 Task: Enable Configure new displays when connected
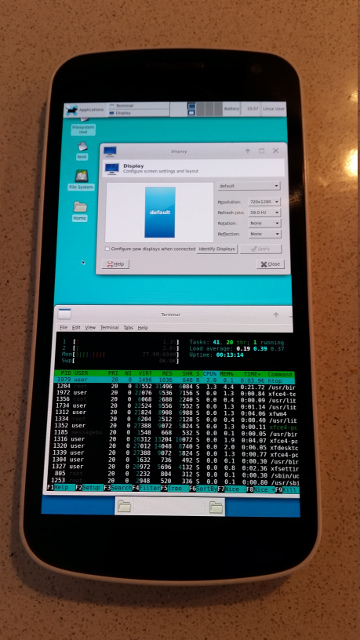107,249
